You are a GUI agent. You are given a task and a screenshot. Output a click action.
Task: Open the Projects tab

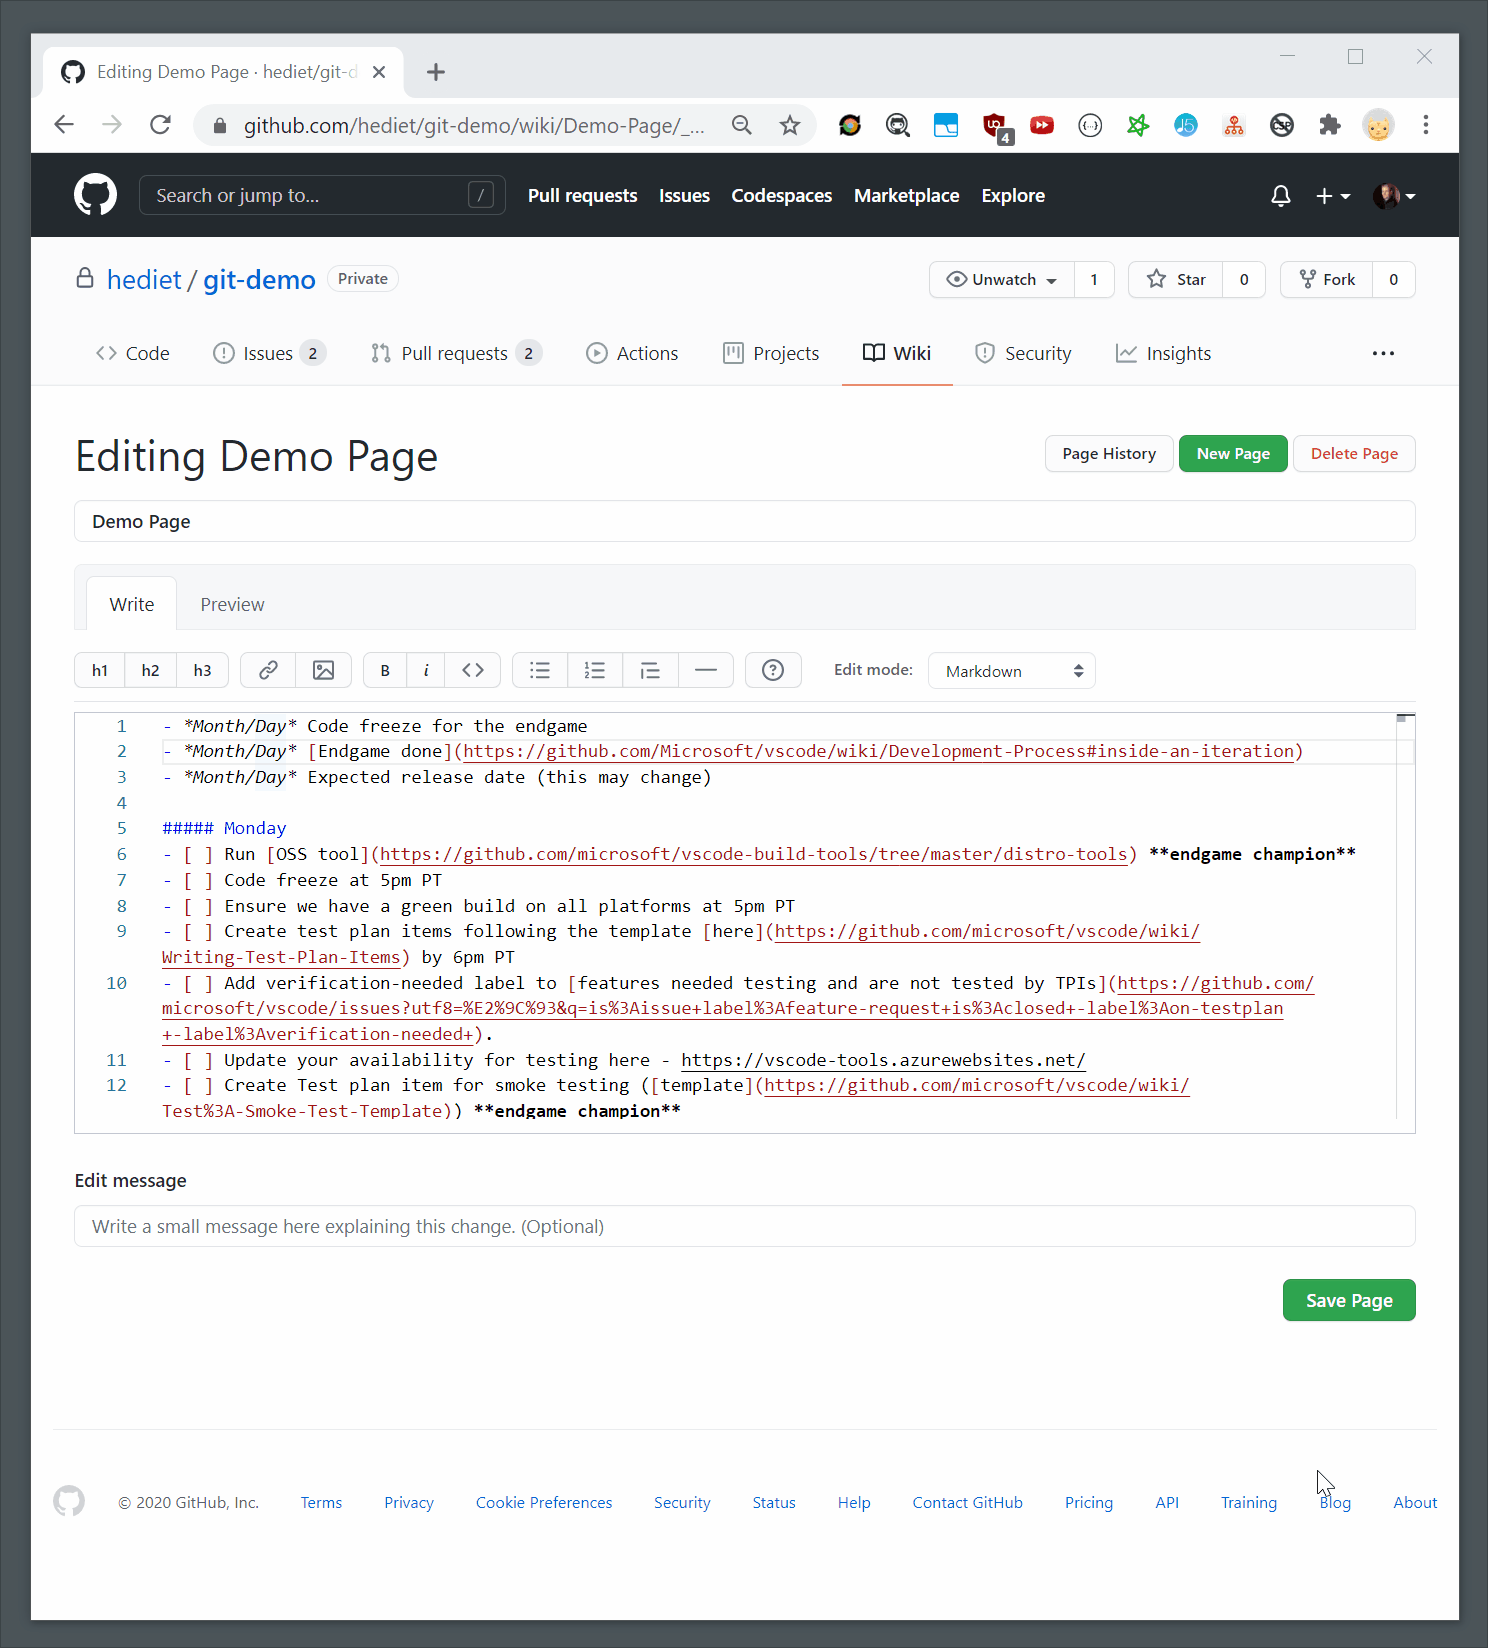coord(771,353)
